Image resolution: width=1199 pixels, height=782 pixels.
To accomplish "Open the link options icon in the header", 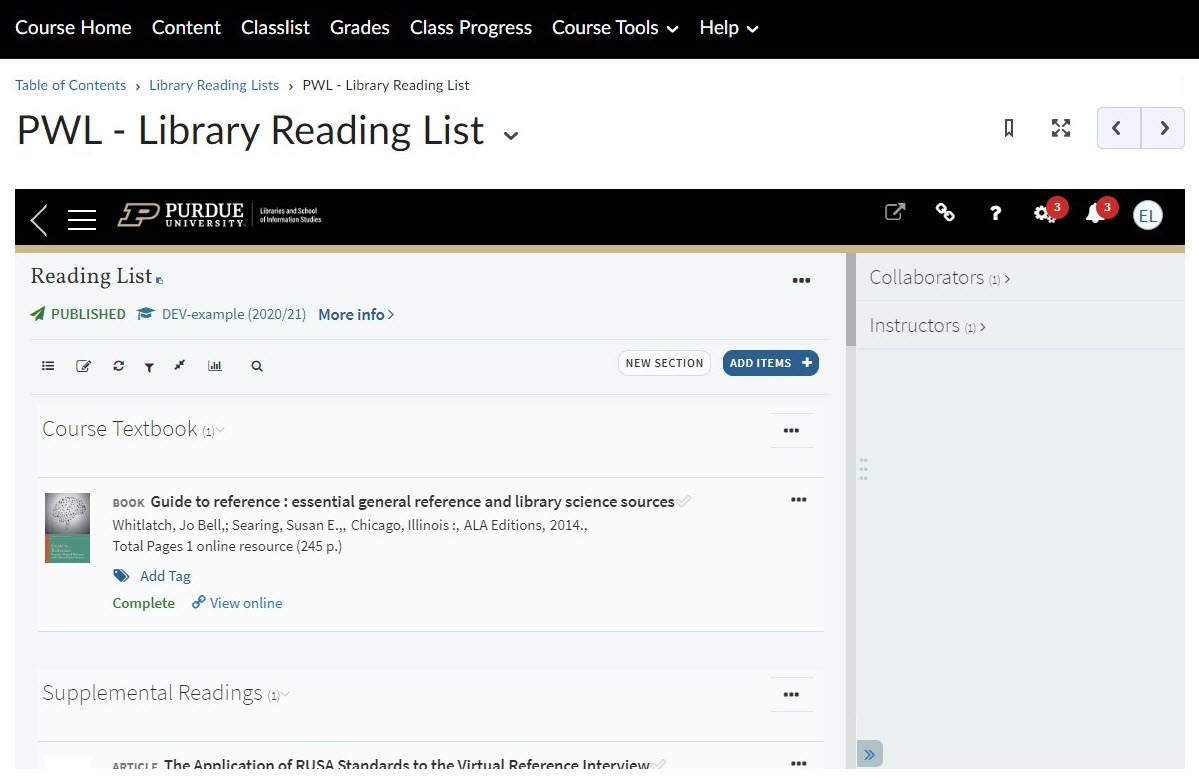I will point(945,213).
